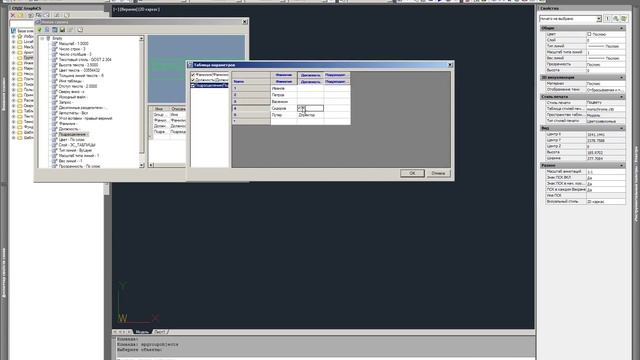Screen dimensions: 640x360
Task: Collapse the Общие section in properties
Action: tap(622, 28)
